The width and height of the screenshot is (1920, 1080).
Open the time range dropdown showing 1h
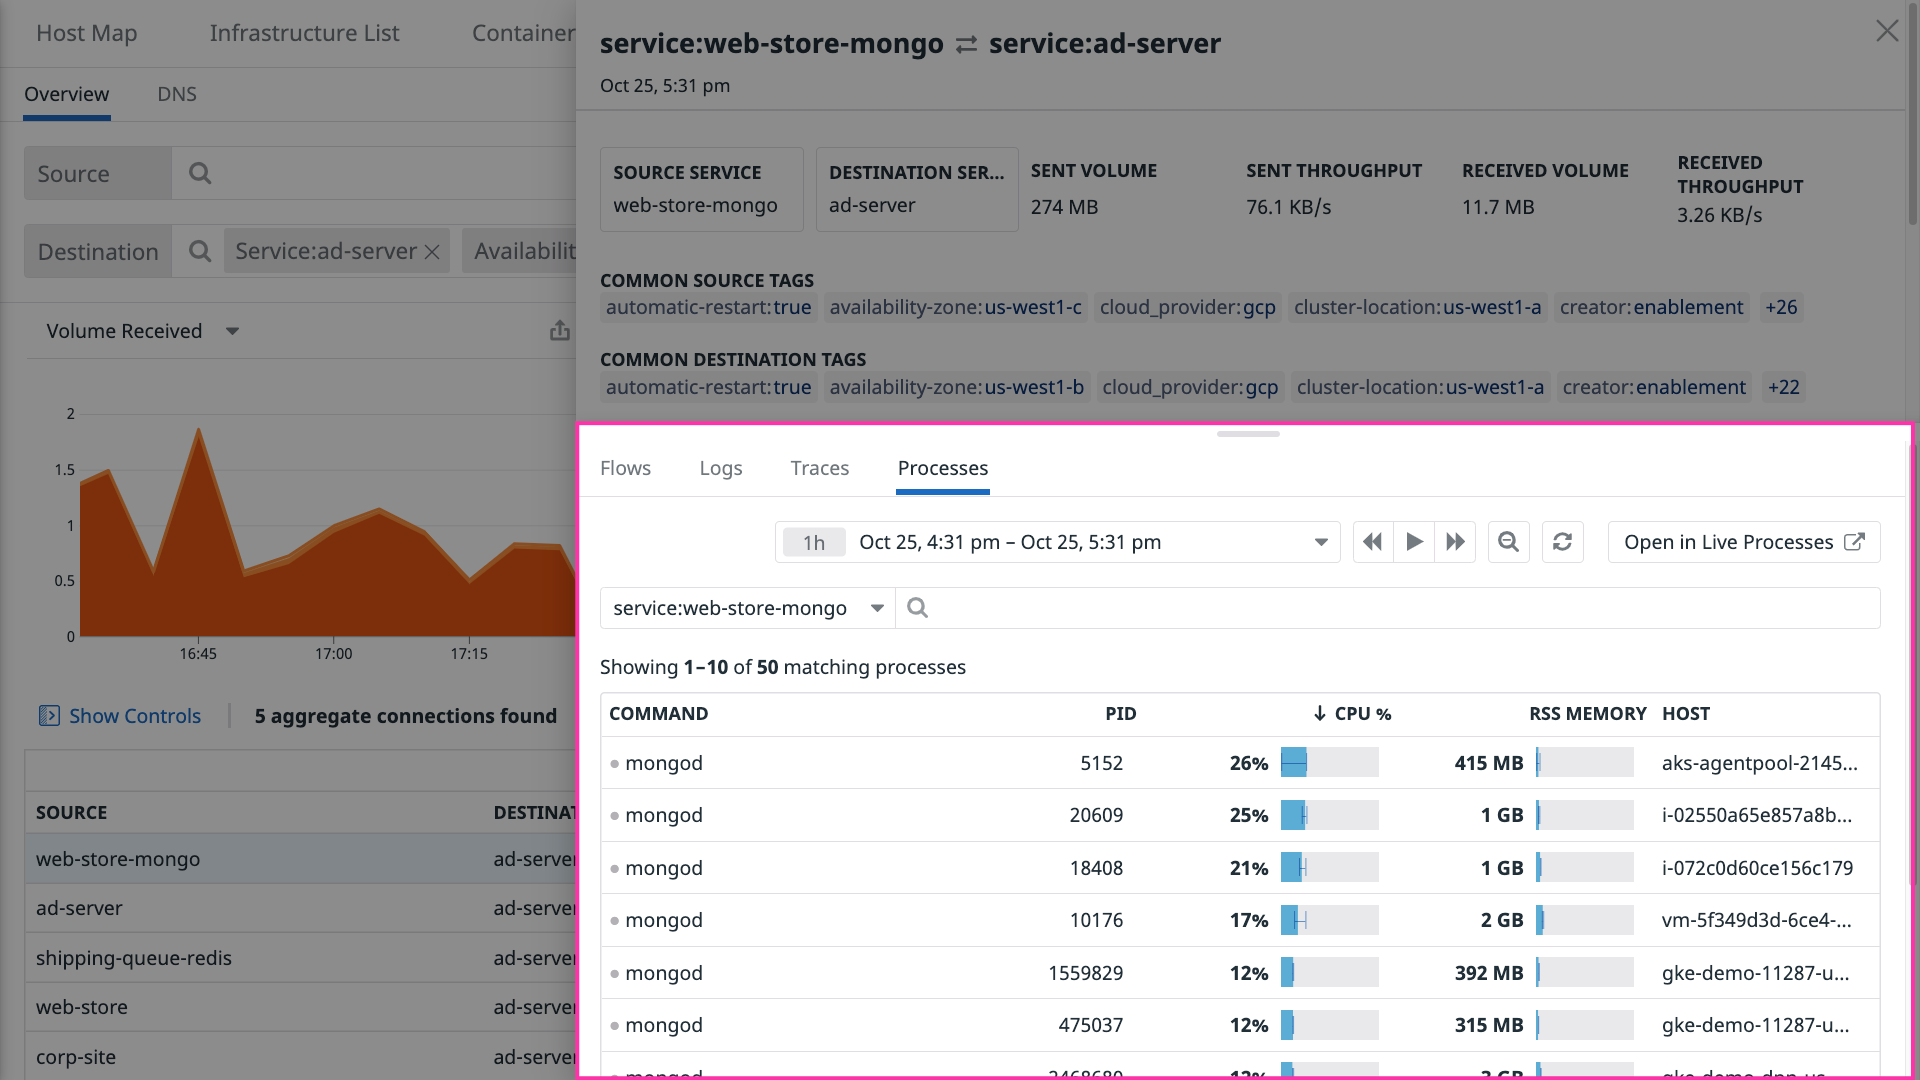click(1322, 541)
